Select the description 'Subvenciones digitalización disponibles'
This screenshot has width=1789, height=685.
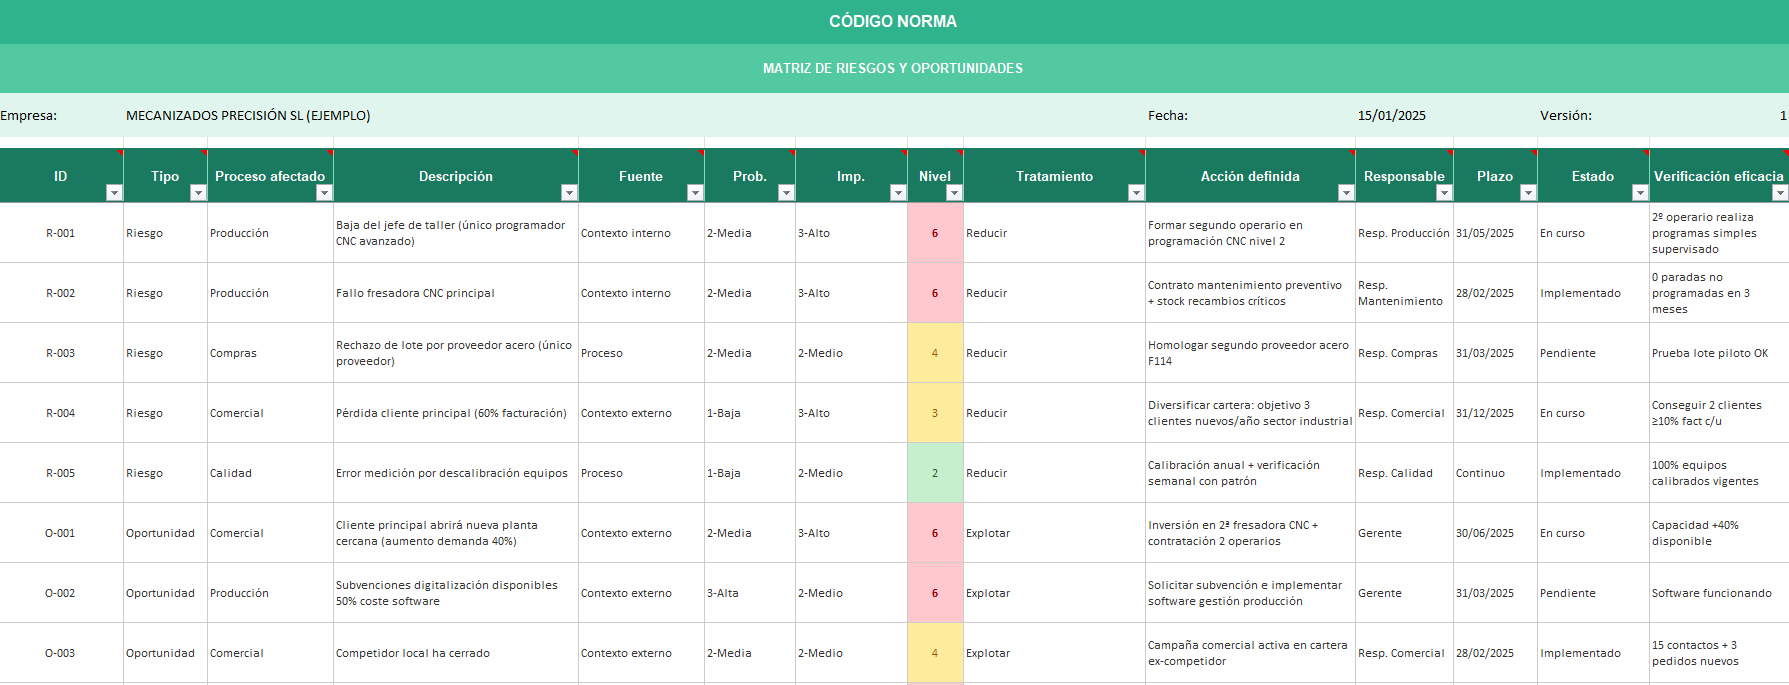click(x=456, y=593)
